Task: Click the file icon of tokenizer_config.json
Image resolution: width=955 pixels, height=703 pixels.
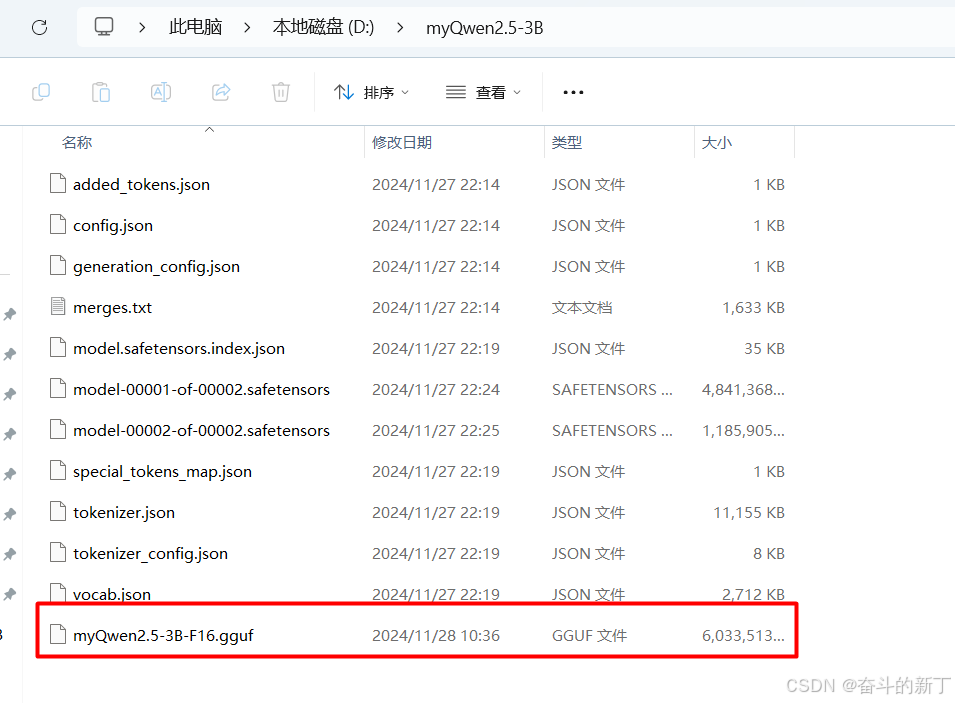Action: [x=58, y=552]
